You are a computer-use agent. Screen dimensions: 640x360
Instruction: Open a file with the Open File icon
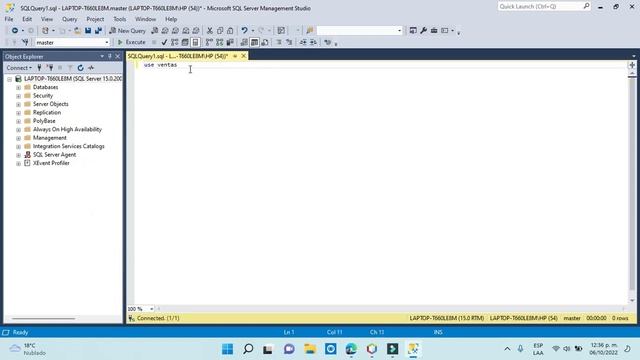77,31
